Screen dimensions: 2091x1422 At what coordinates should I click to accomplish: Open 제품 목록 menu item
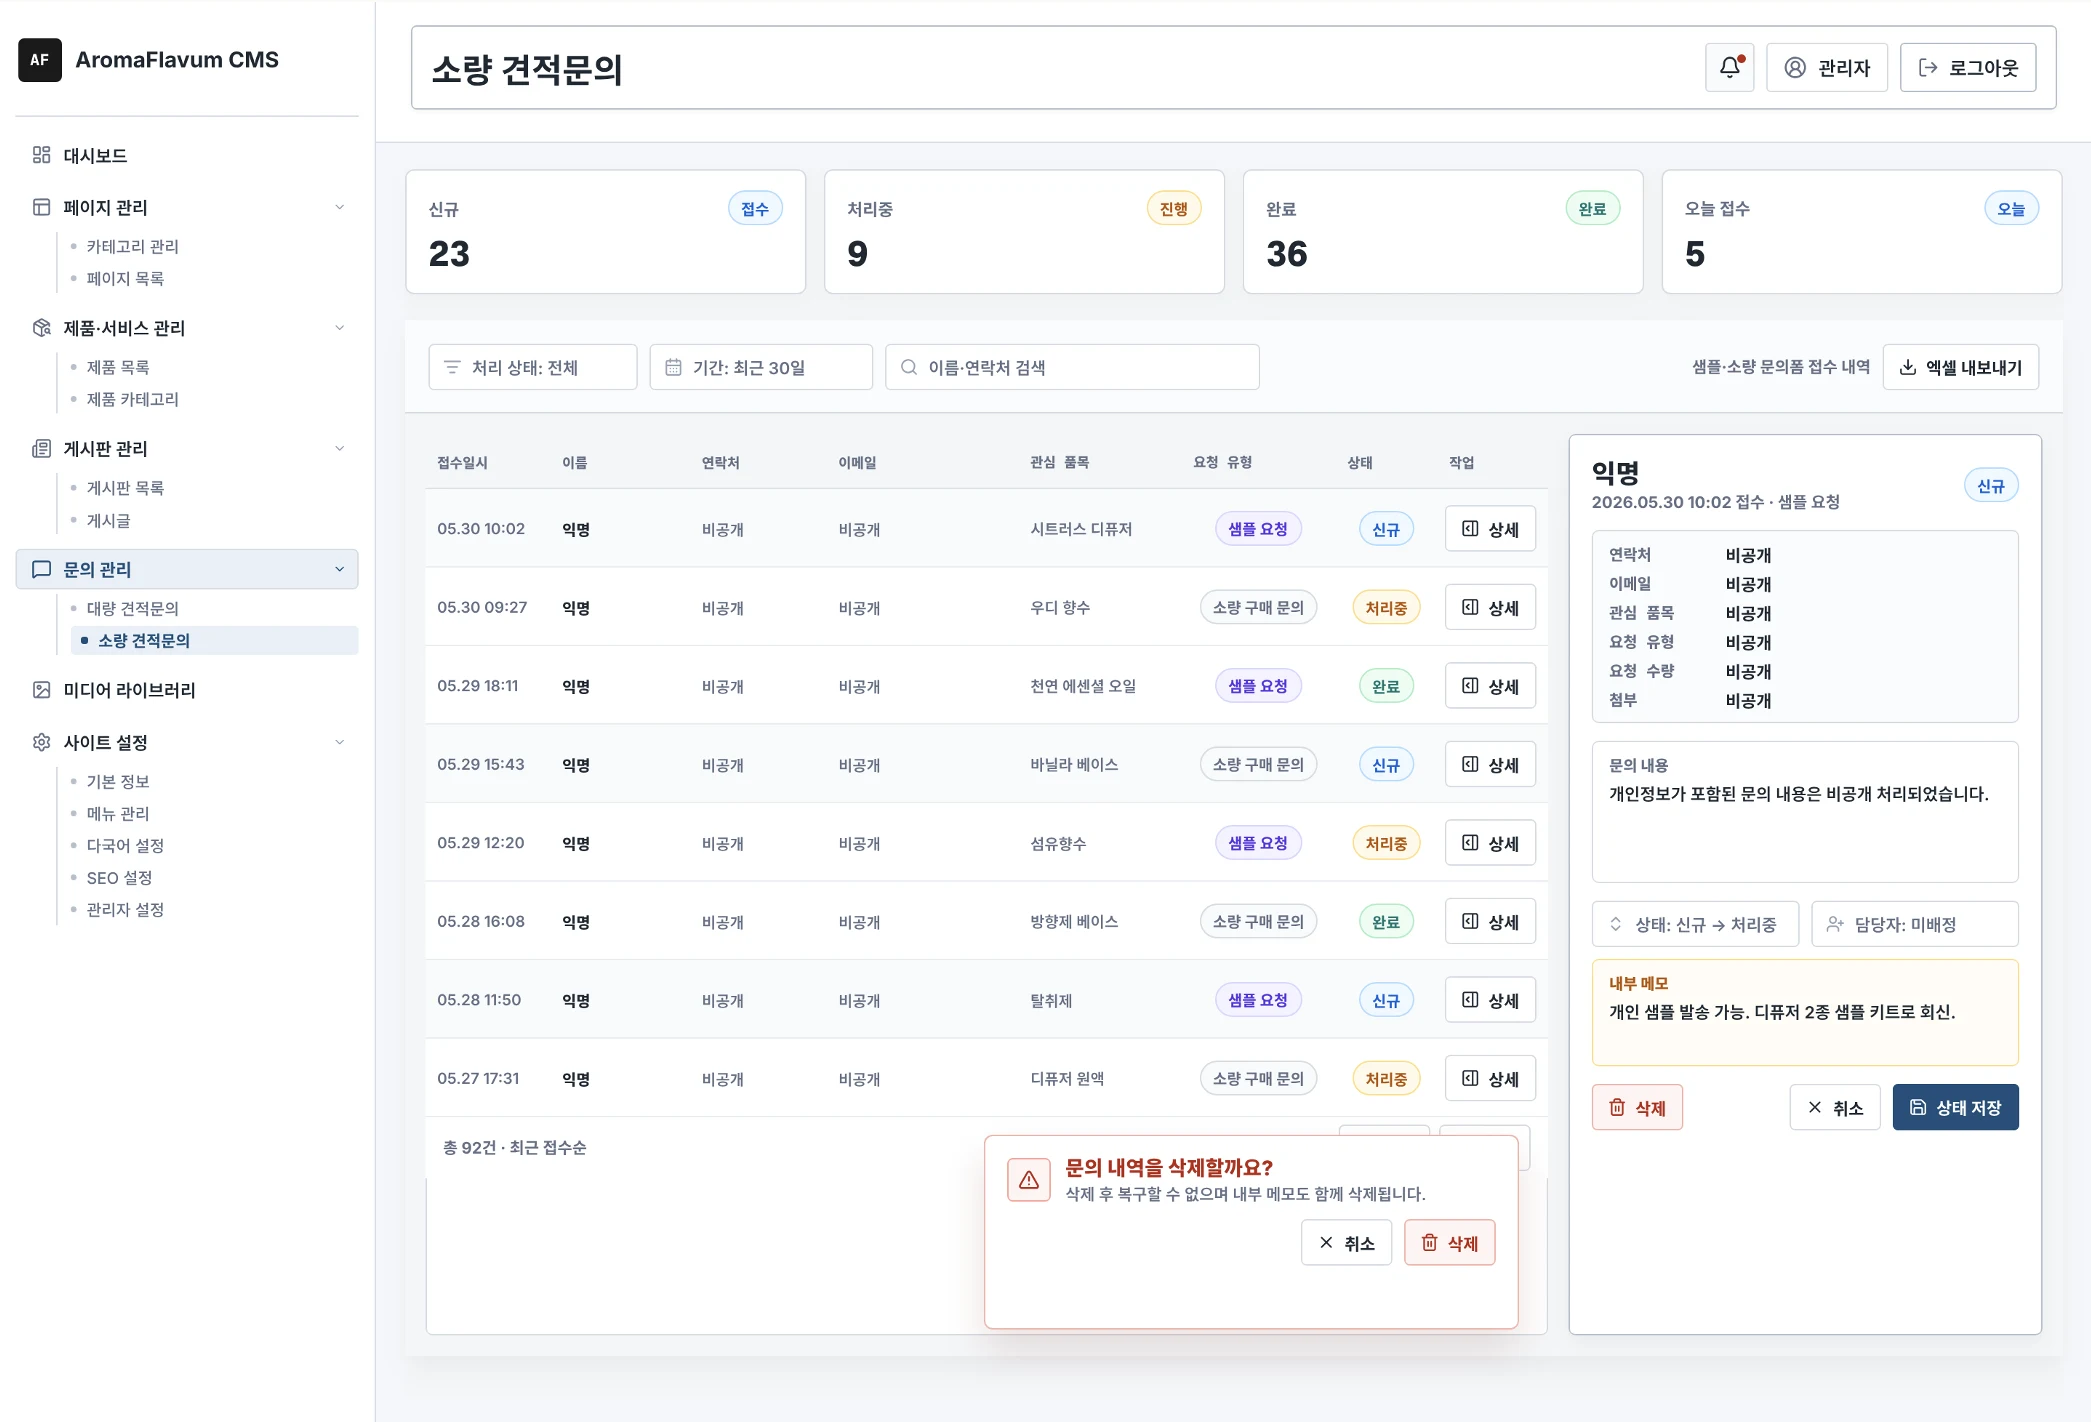tap(118, 367)
